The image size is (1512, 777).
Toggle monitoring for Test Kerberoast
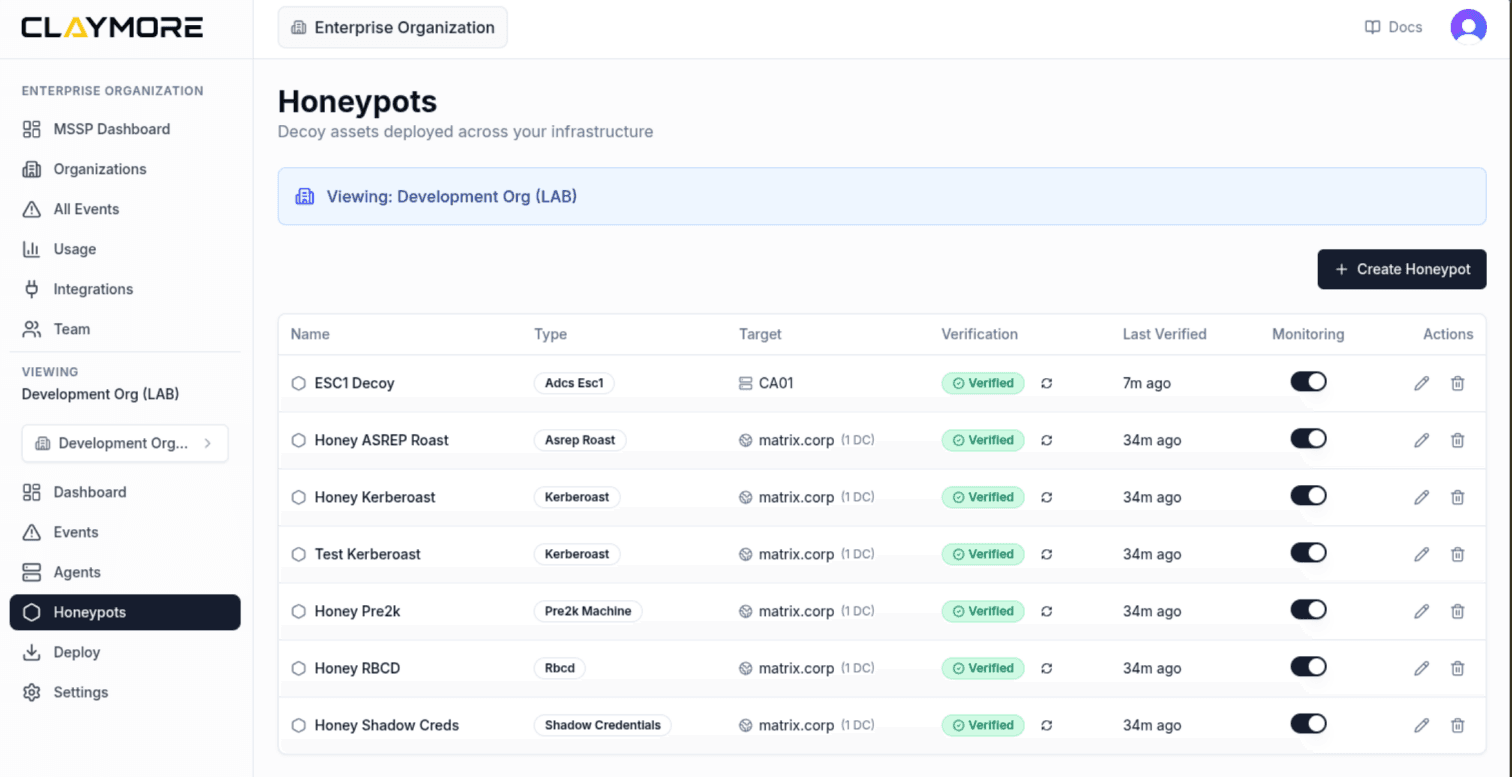pyautogui.click(x=1308, y=552)
